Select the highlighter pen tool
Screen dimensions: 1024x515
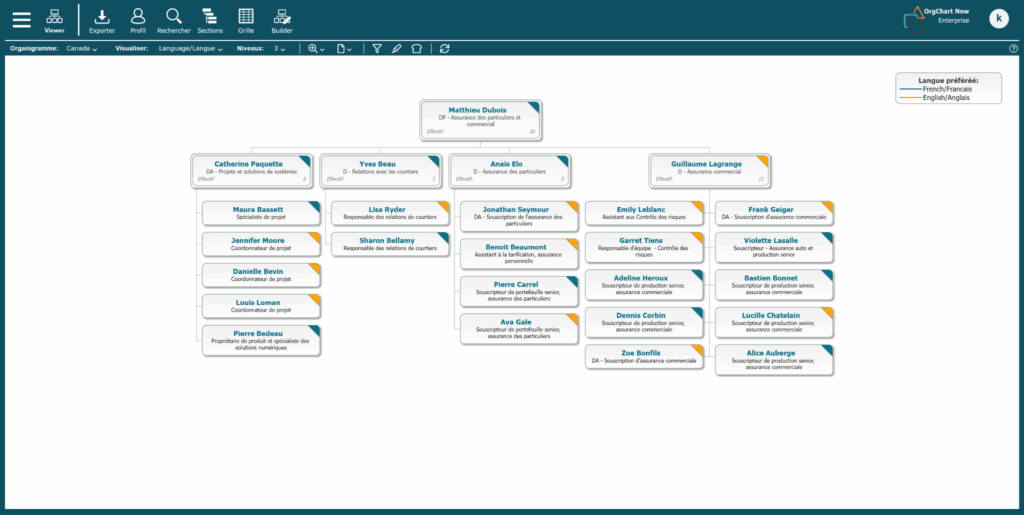pyautogui.click(x=396, y=48)
